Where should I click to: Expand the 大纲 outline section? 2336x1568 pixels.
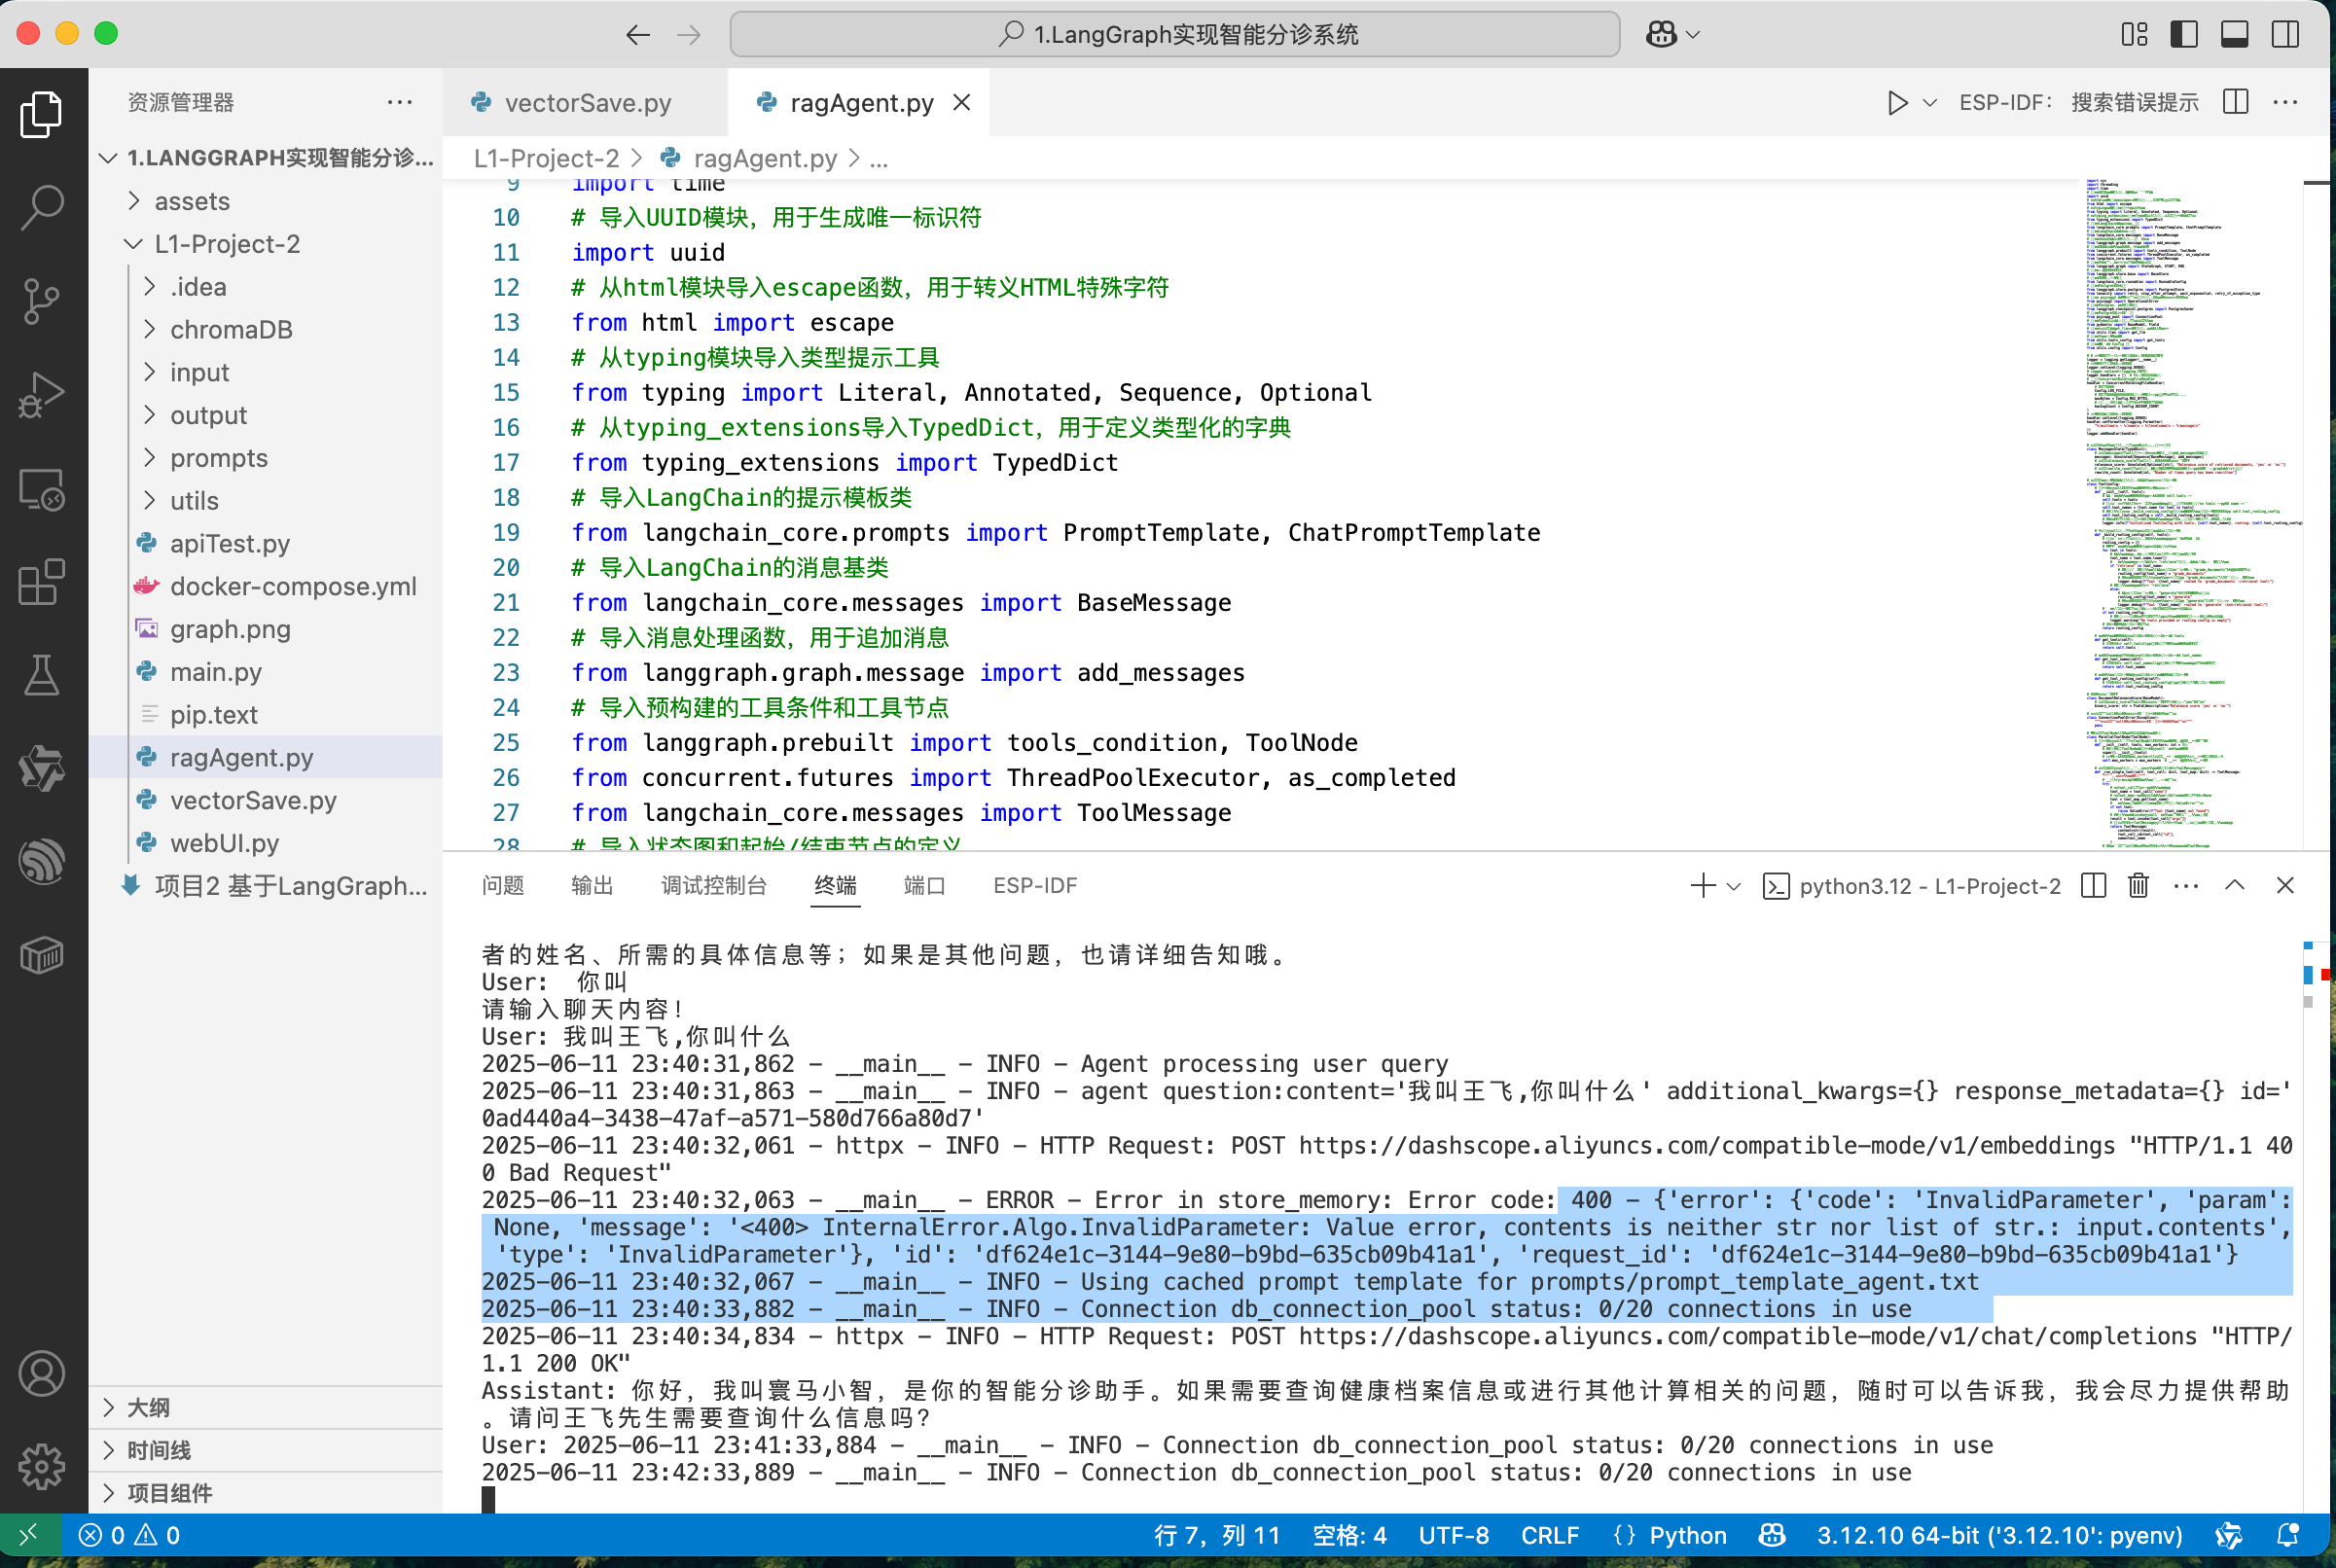click(265, 1407)
